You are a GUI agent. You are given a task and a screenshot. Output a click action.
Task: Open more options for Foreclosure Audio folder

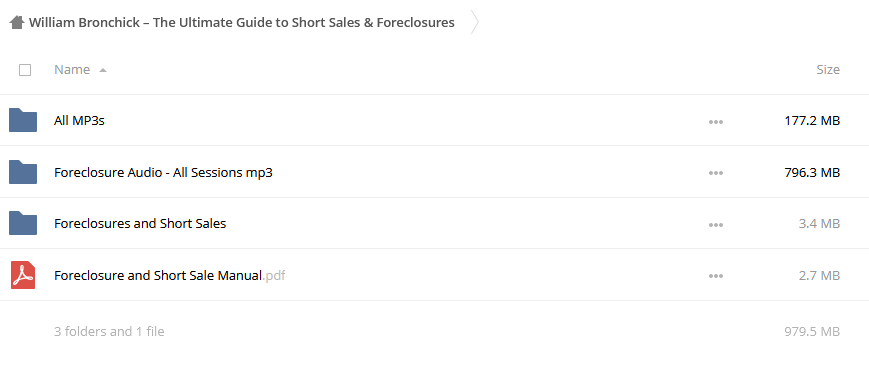715,173
